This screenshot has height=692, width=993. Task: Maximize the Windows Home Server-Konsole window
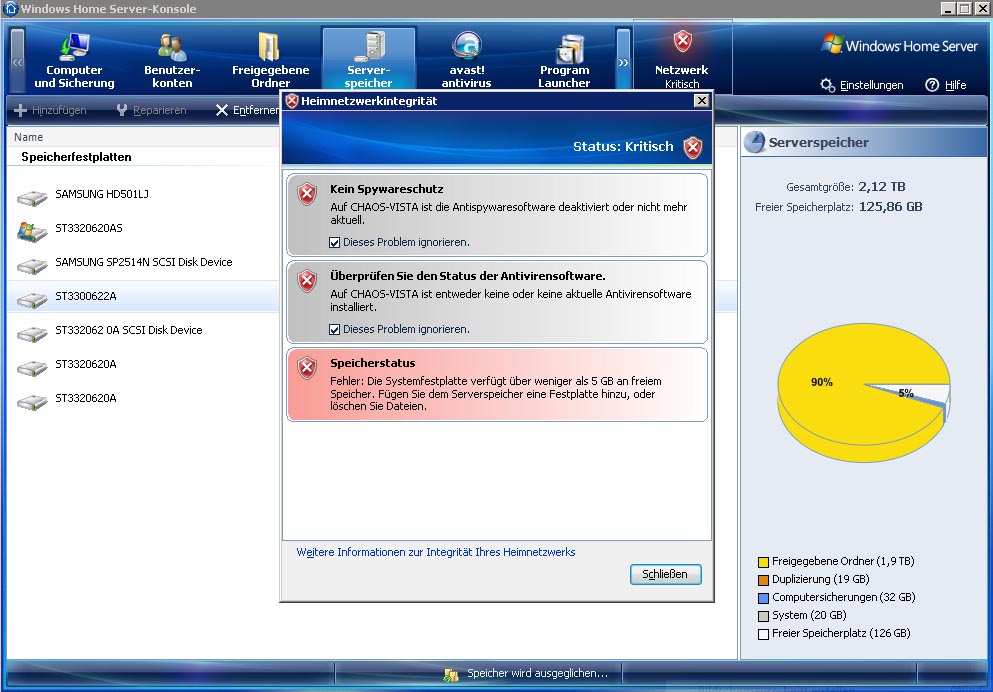964,8
